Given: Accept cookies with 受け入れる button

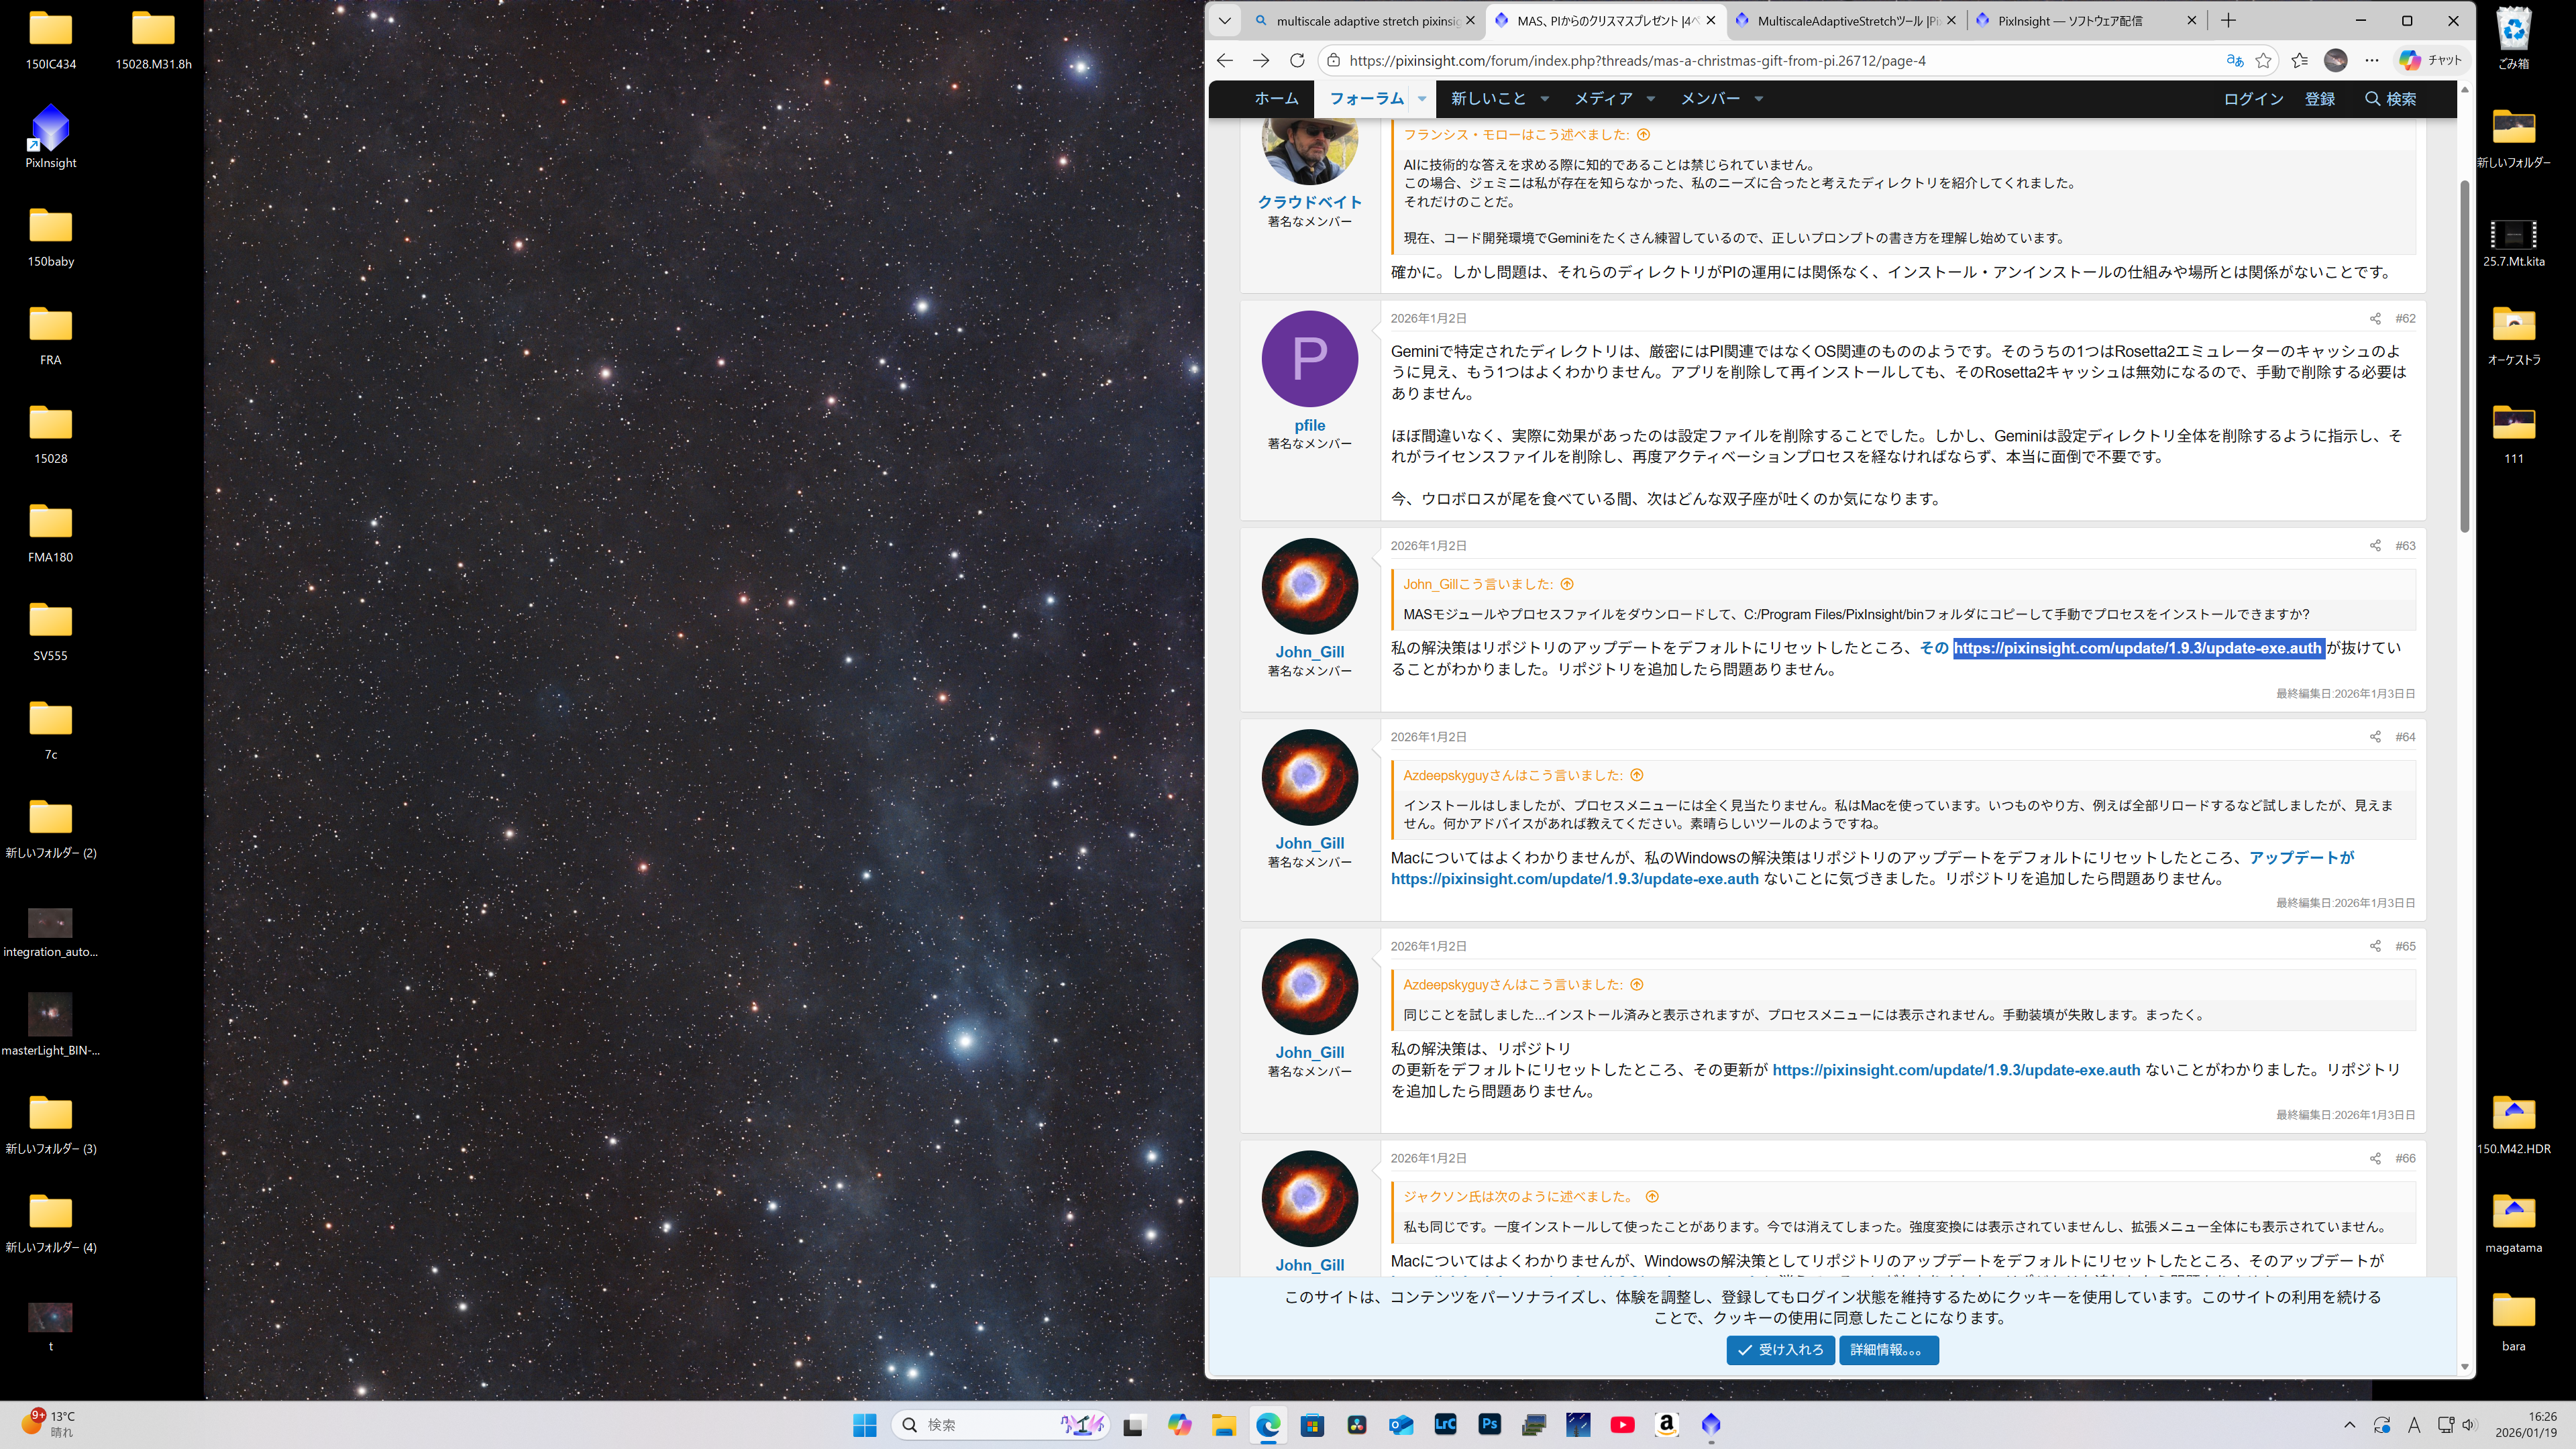Looking at the screenshot, I should click(1780, 1350).
